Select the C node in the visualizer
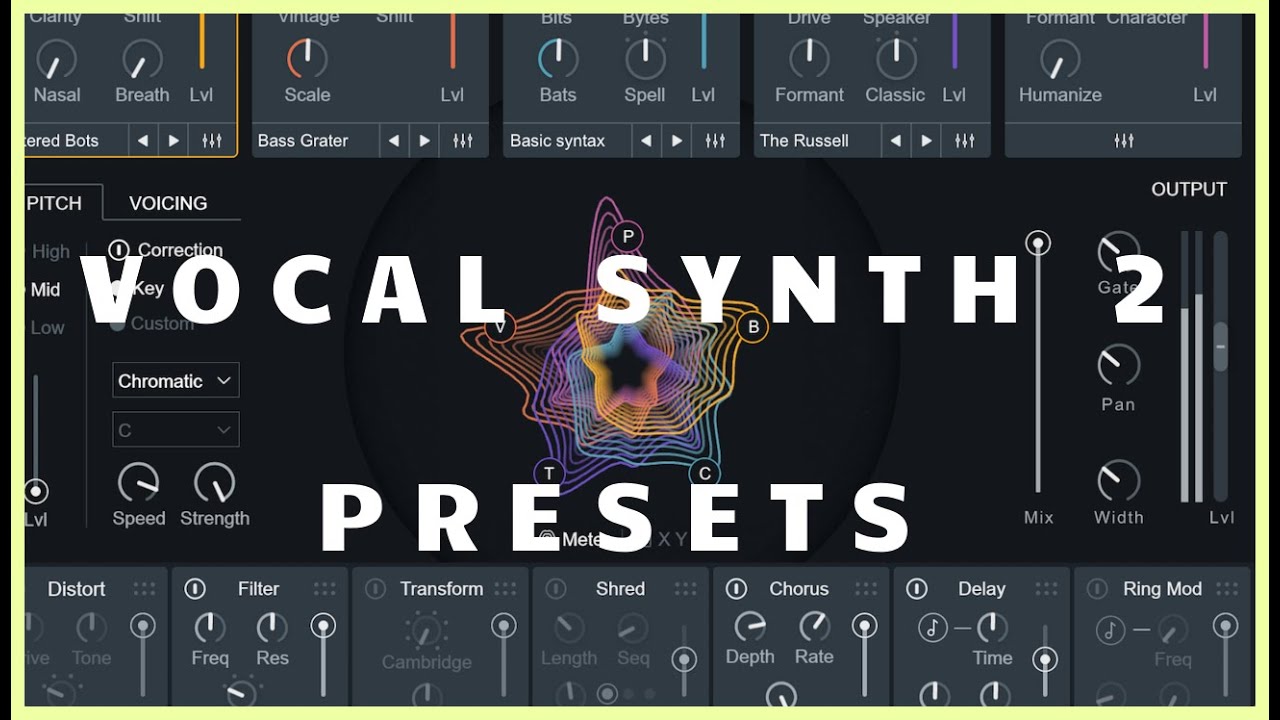 [x=704, y=473]
